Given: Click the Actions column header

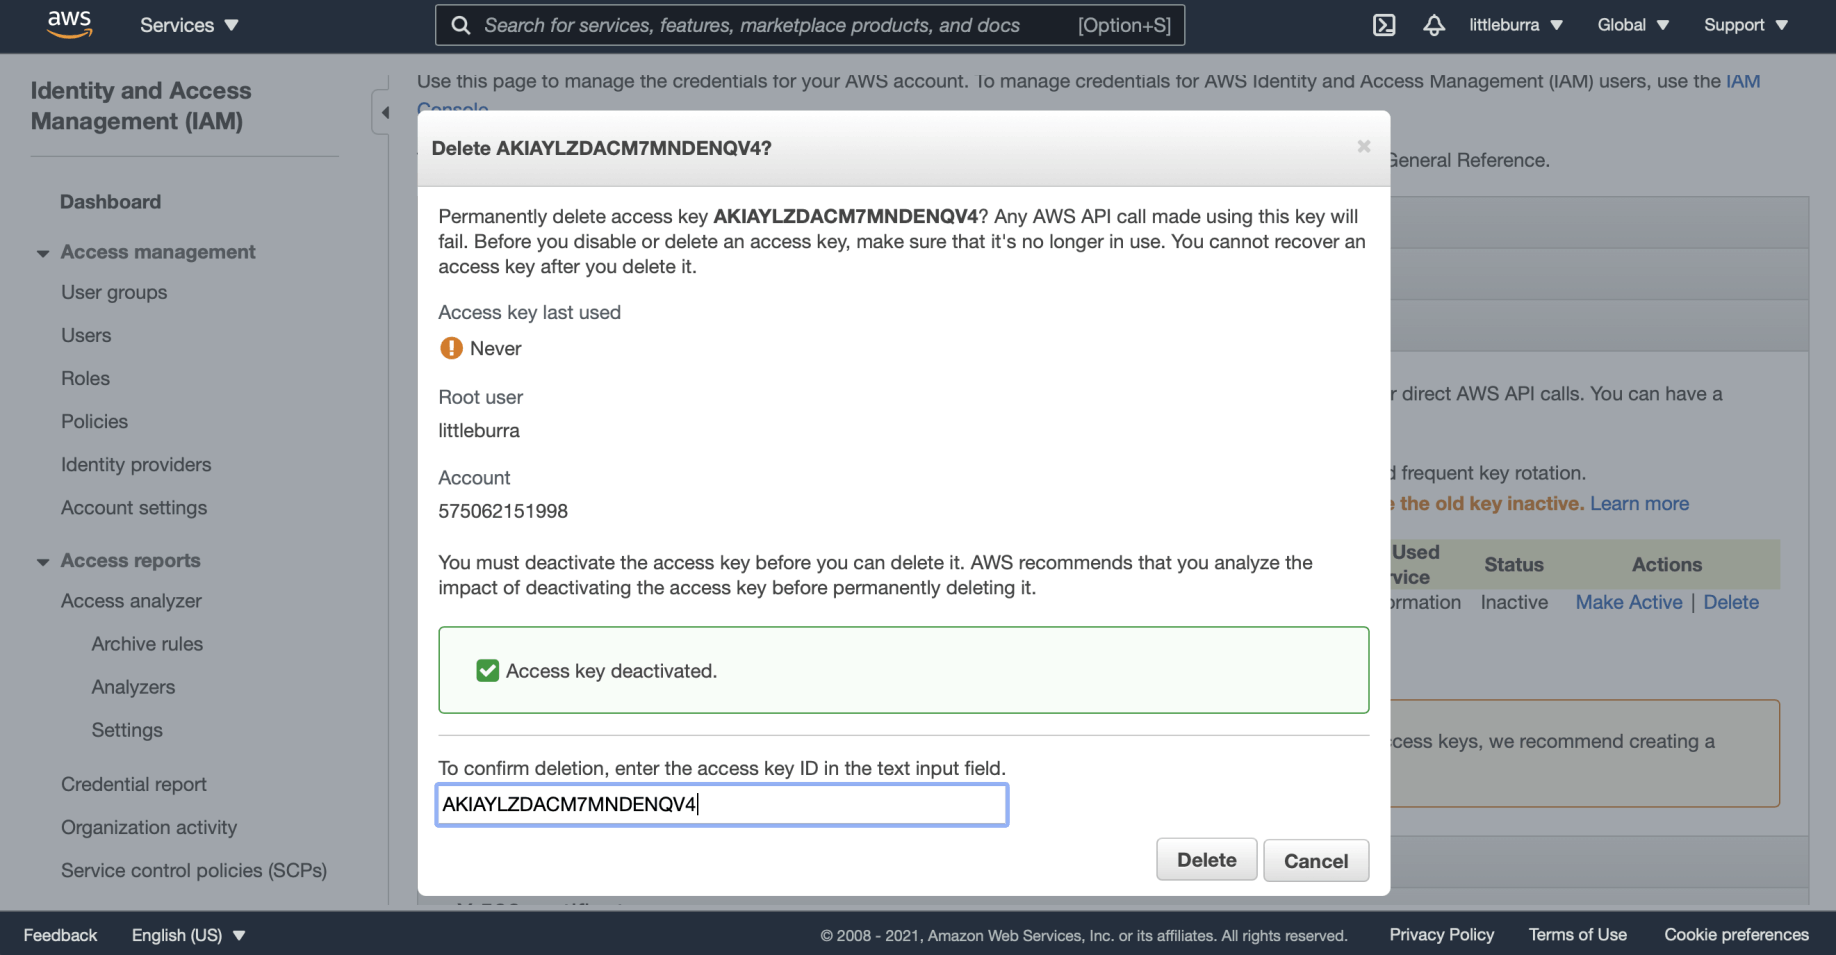Looking at the screenshot, I should pos(1667,564).
